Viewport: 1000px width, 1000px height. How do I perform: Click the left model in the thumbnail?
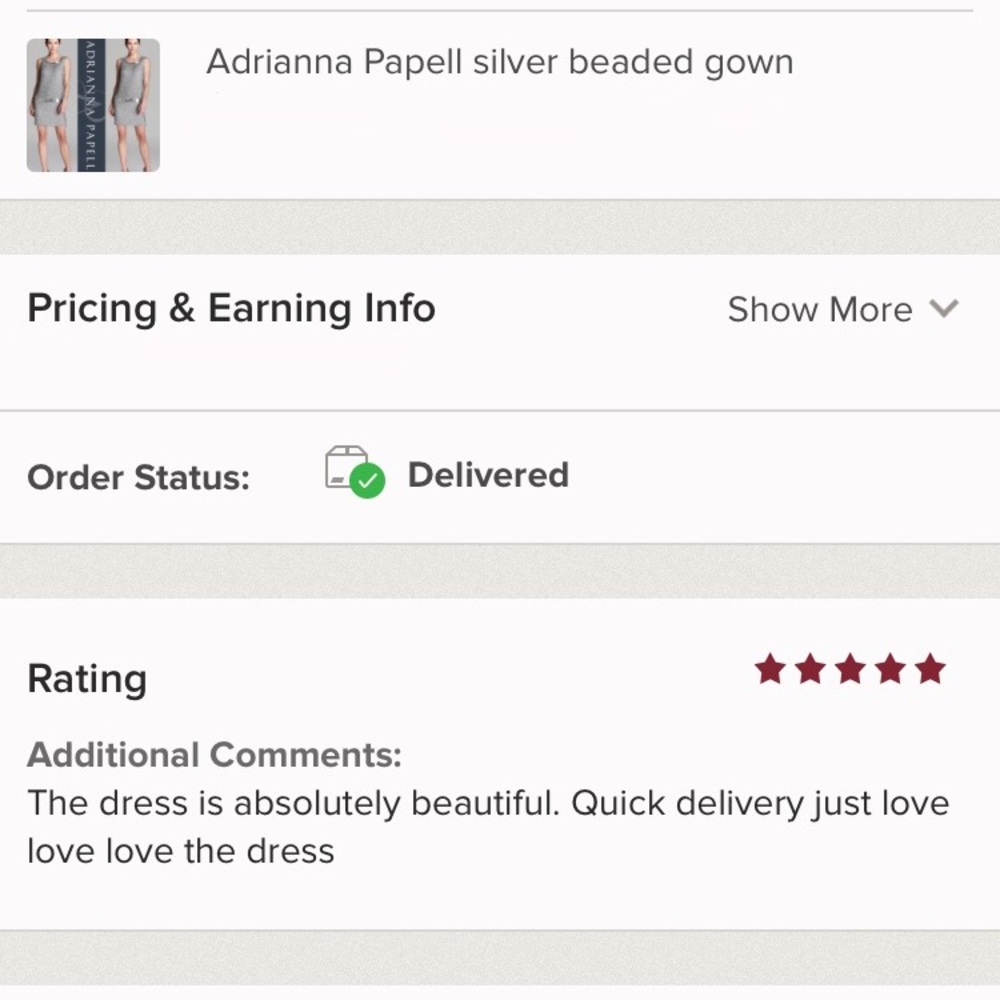(x=52, y=105)
